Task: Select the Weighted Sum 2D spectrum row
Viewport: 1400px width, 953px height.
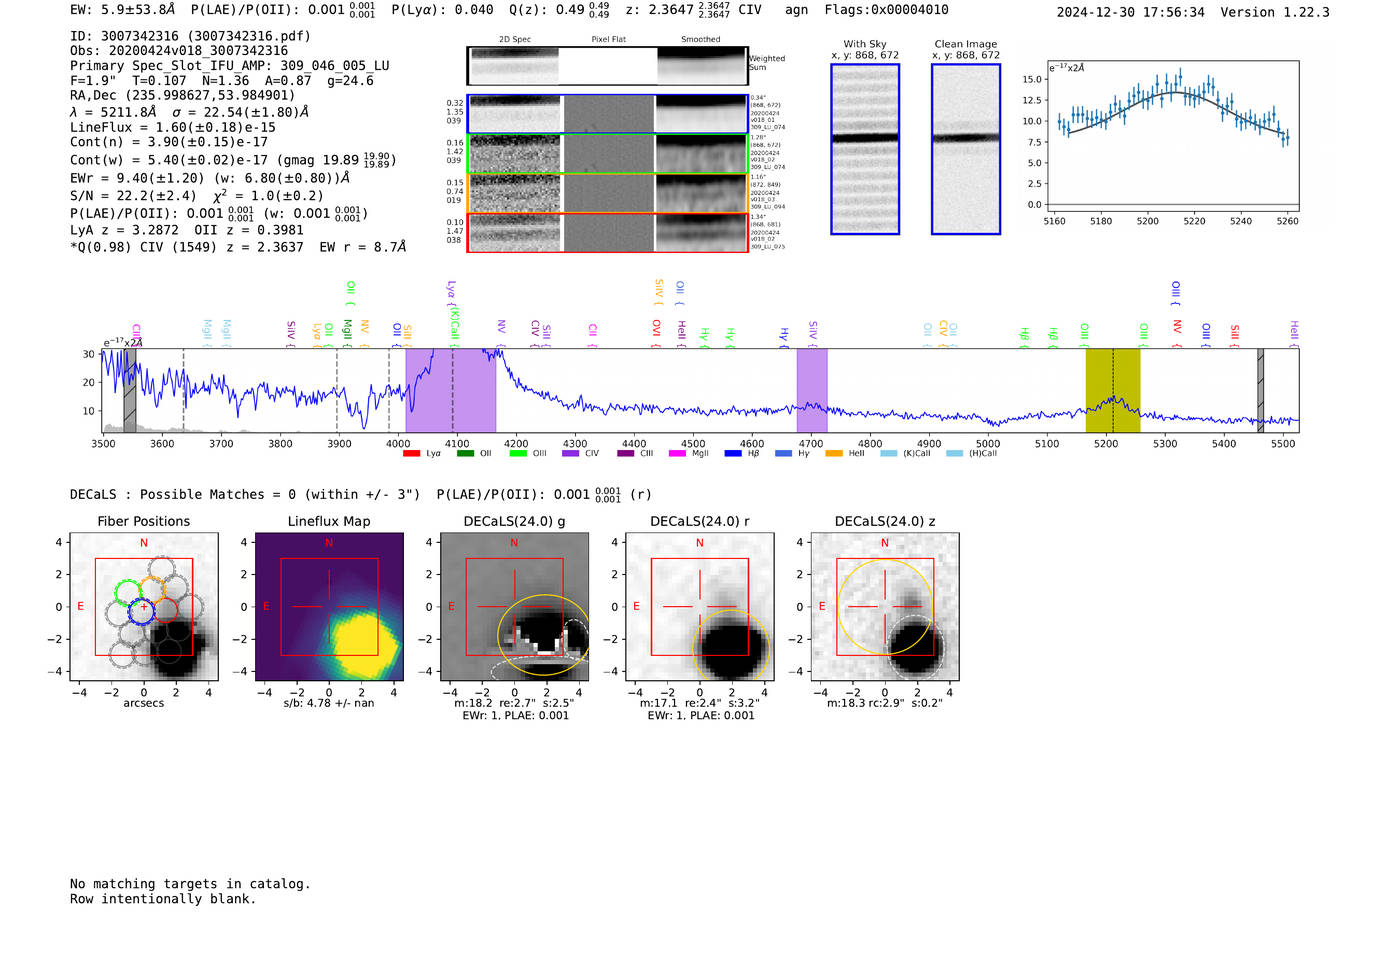Action: tap(608, 66)
